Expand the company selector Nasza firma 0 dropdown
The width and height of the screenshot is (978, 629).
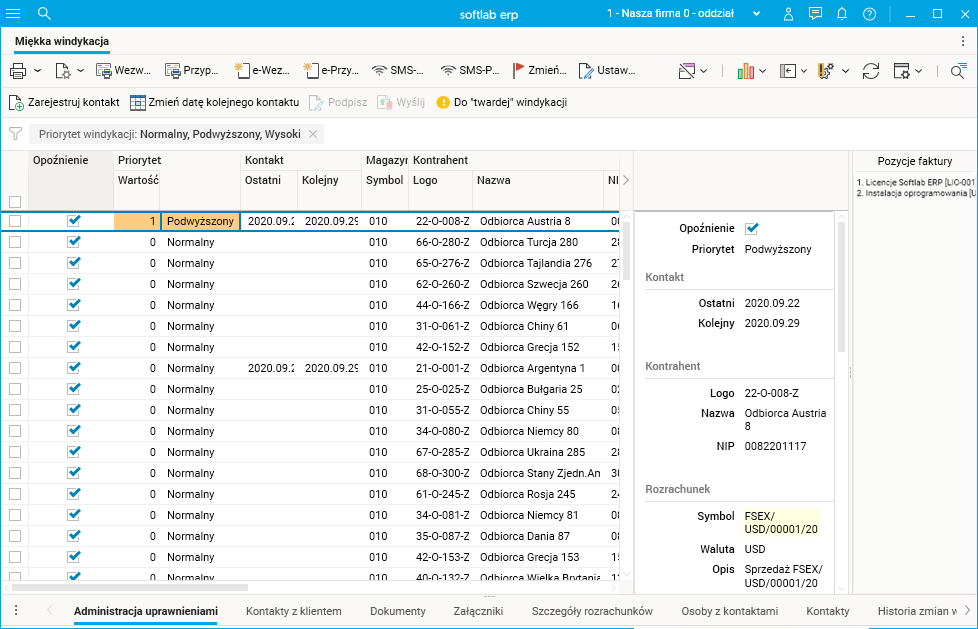[756, 14]
